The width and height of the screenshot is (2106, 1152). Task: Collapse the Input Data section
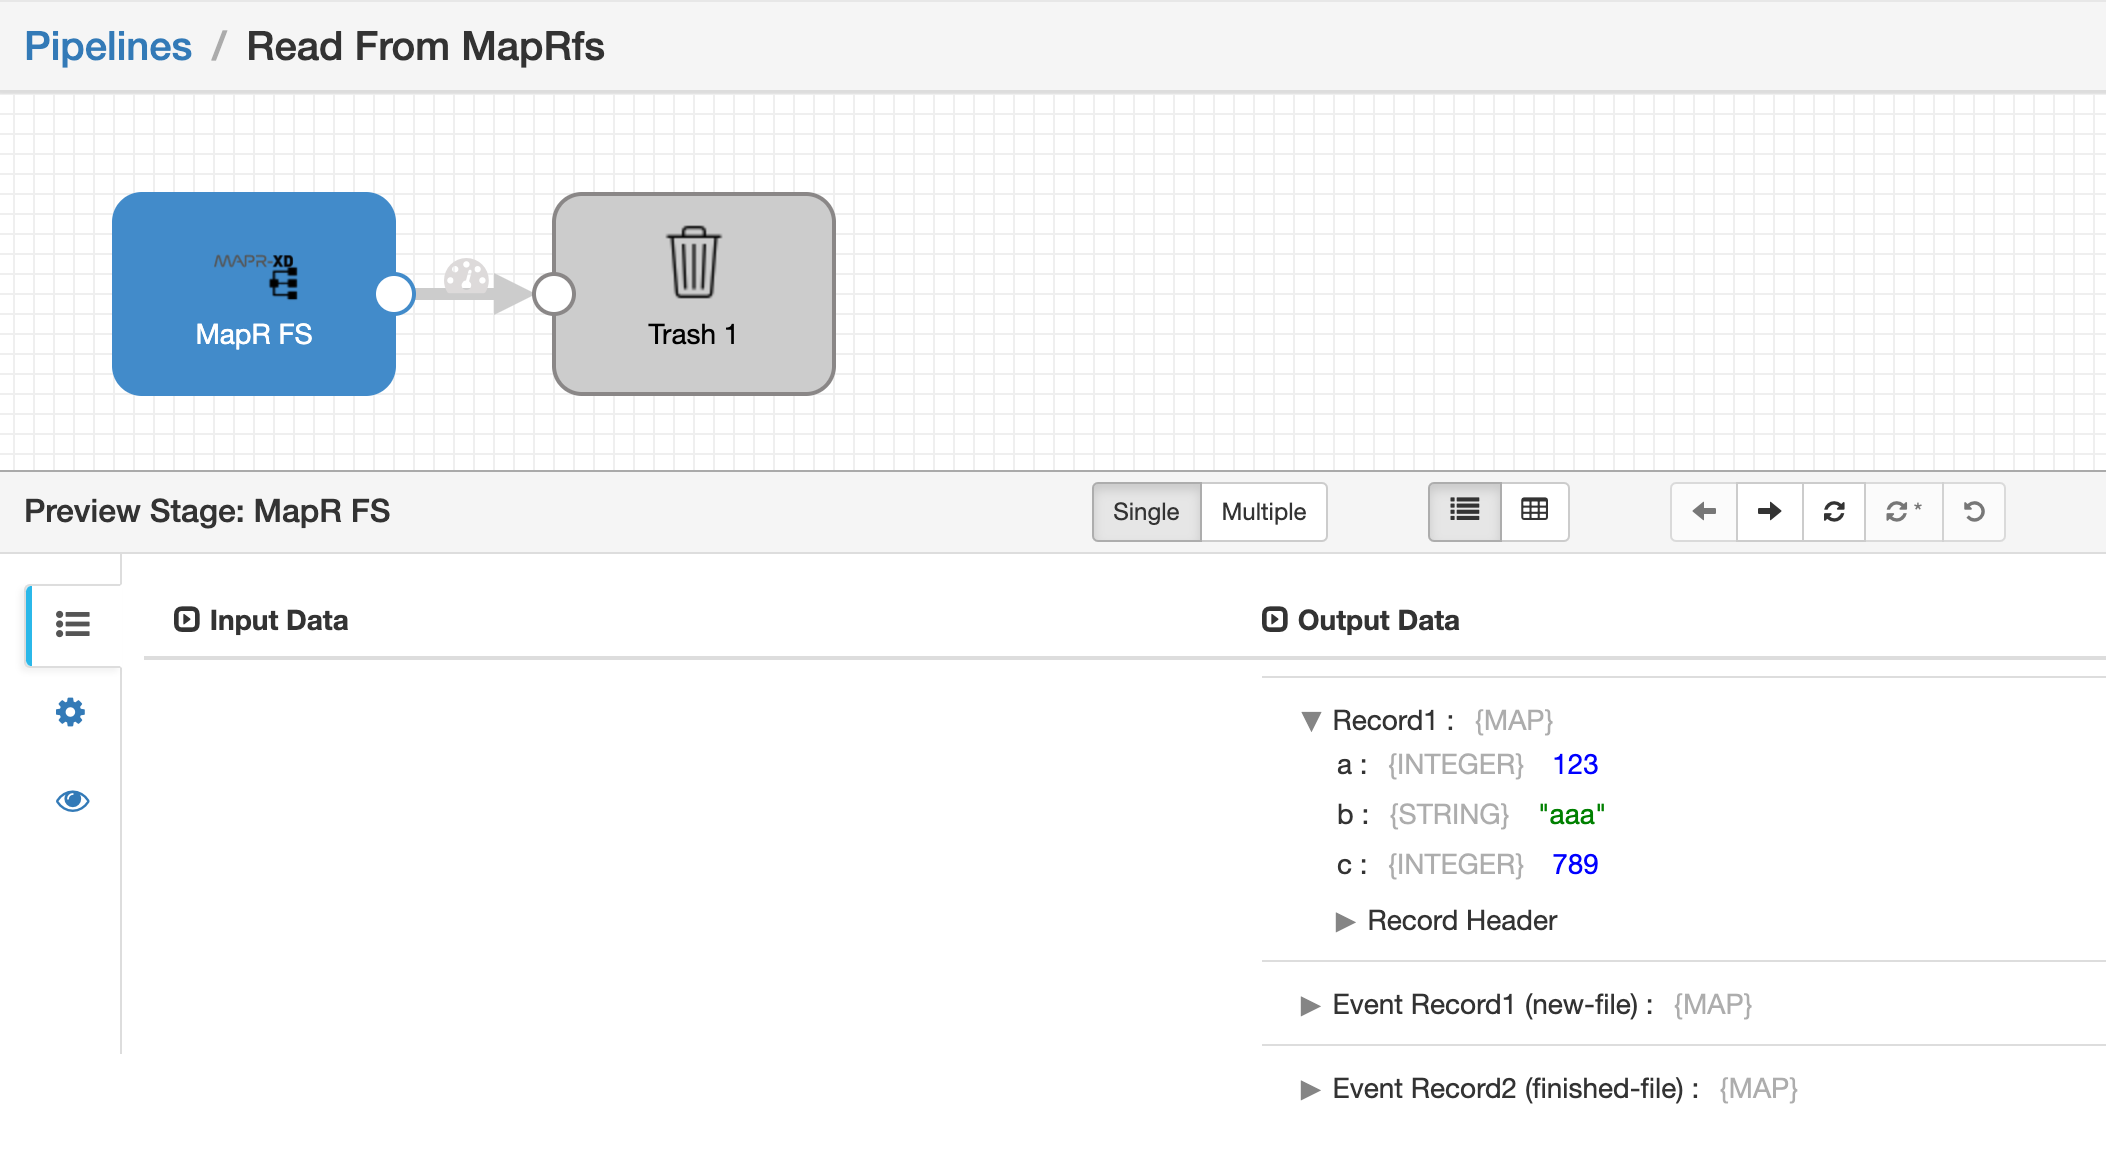[186, 620]
